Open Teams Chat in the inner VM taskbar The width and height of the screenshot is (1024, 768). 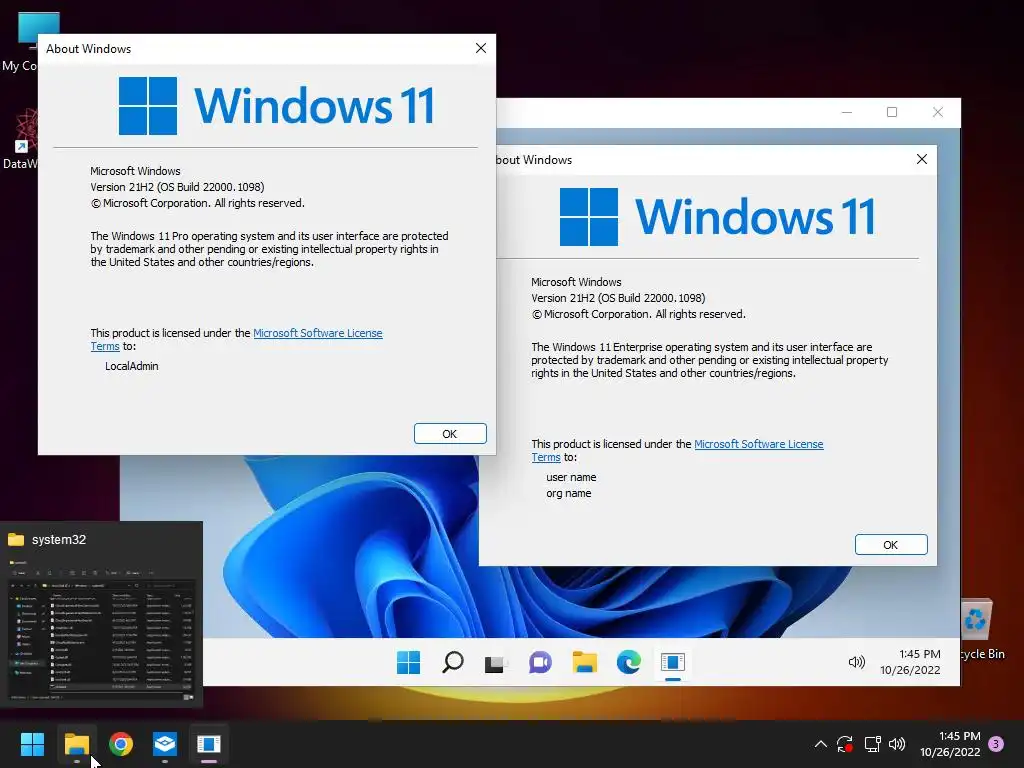(540, 662)
